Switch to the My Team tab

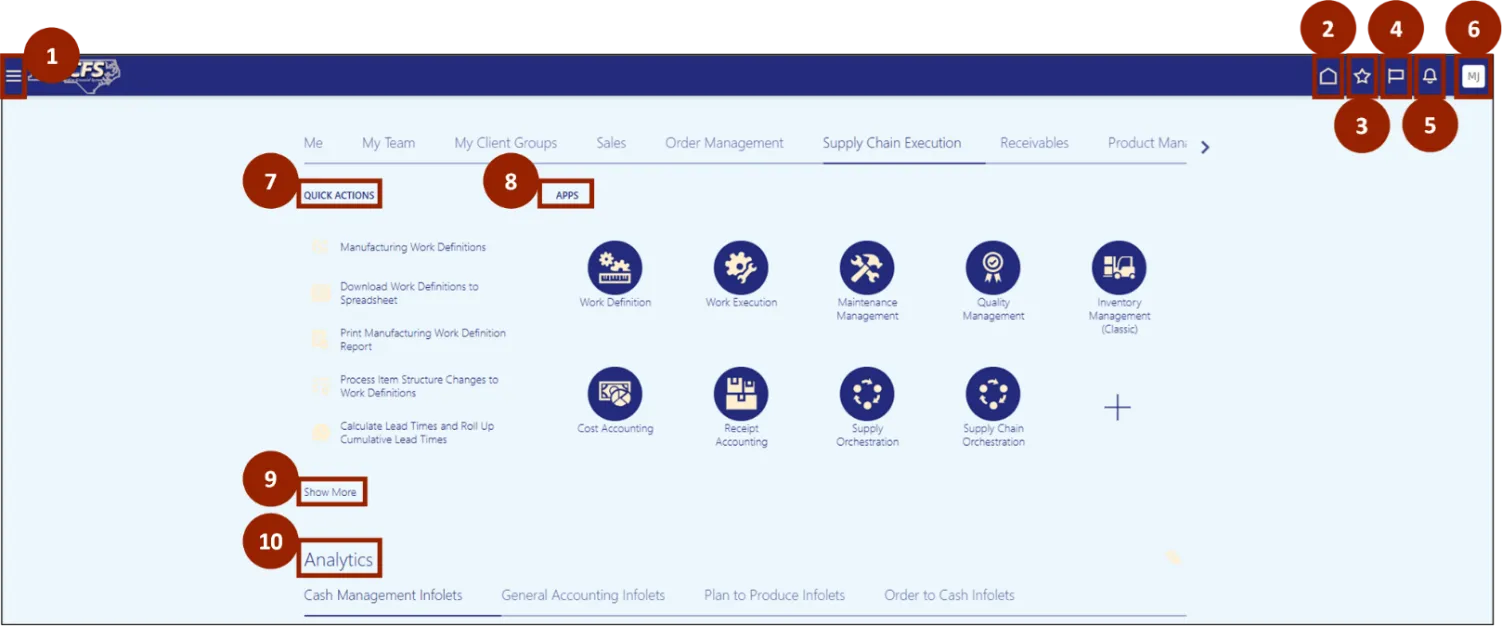click(388, 143)
